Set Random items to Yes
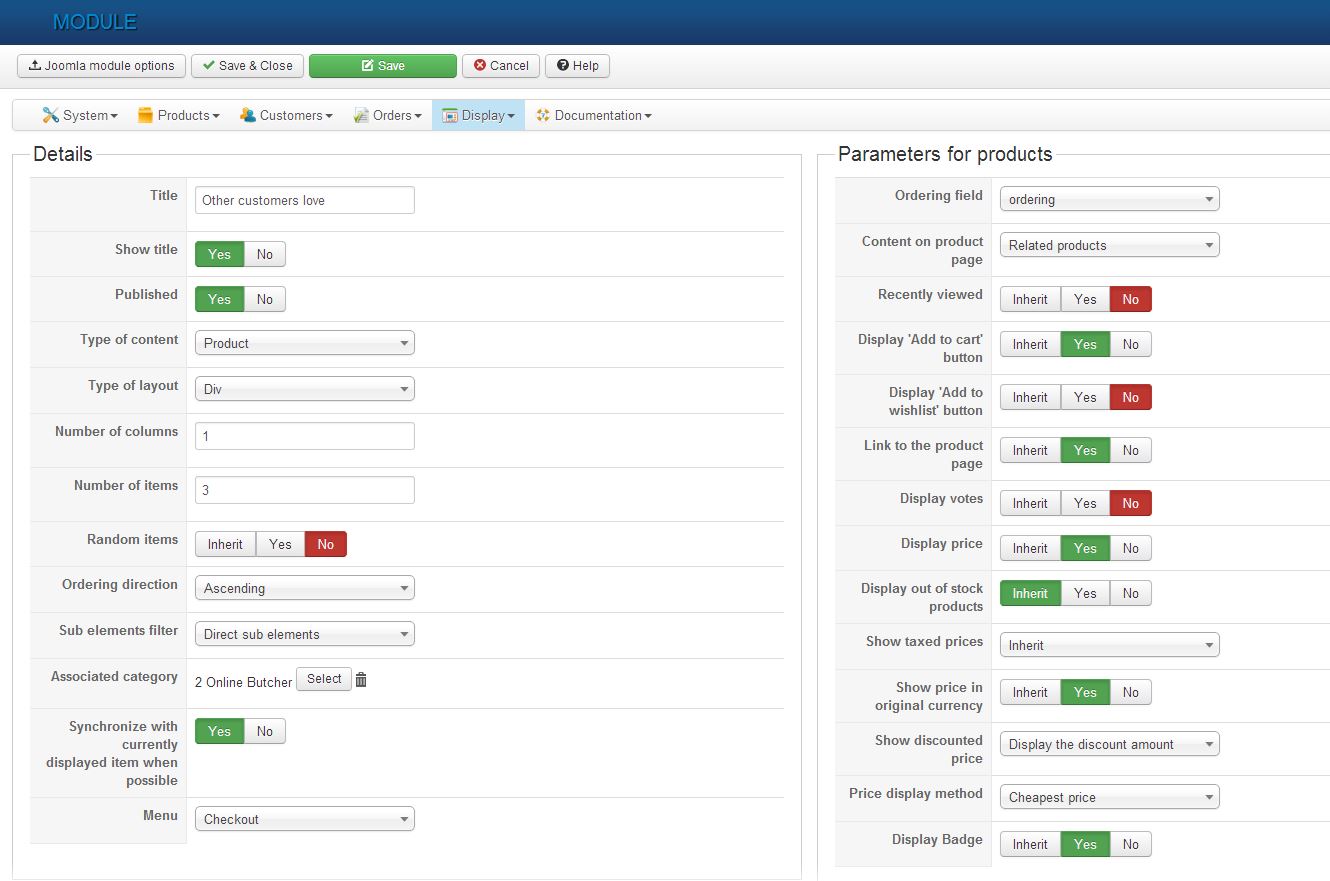This screenshot has width=1330, height=881. point(280,544)
